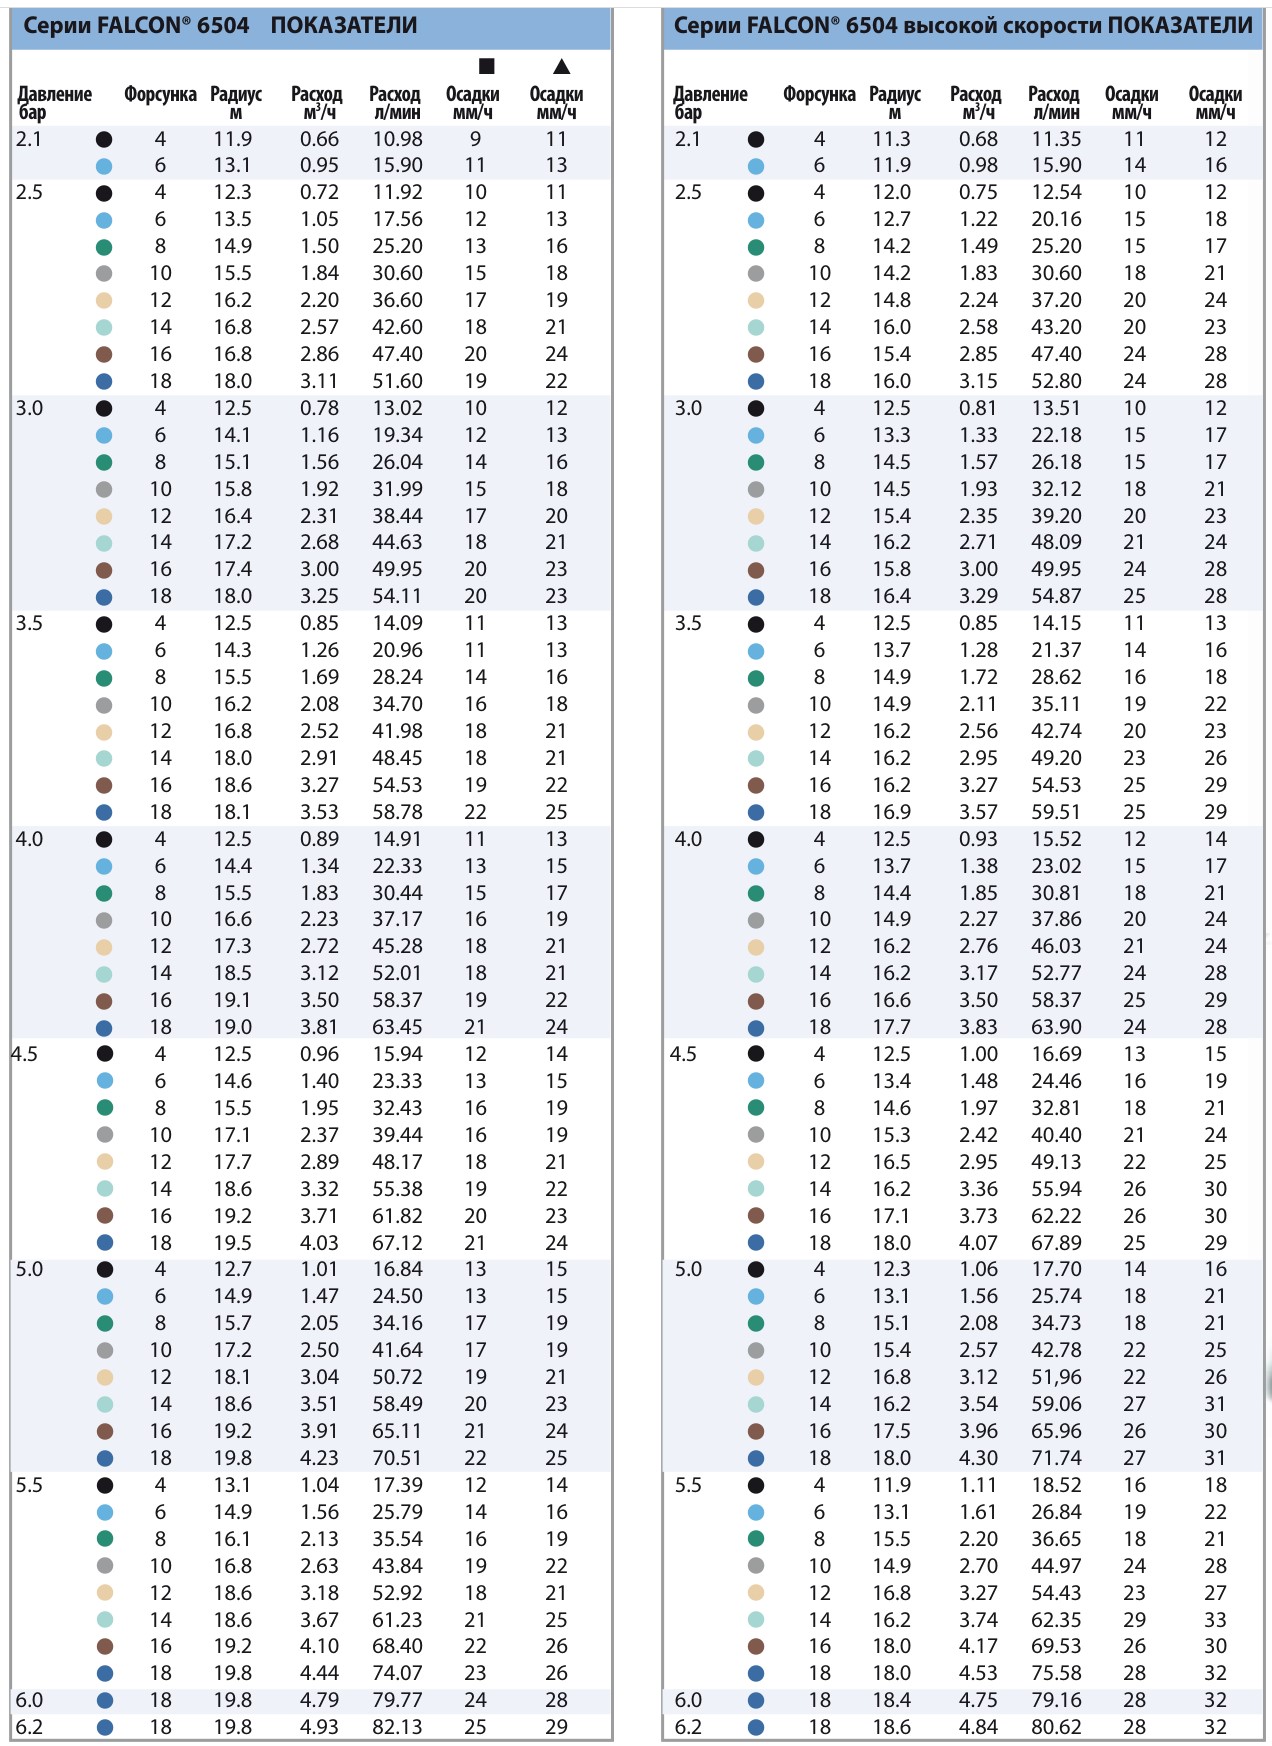
Task: Click flow value 63.90 in right table
Action: (1057, 1027)
